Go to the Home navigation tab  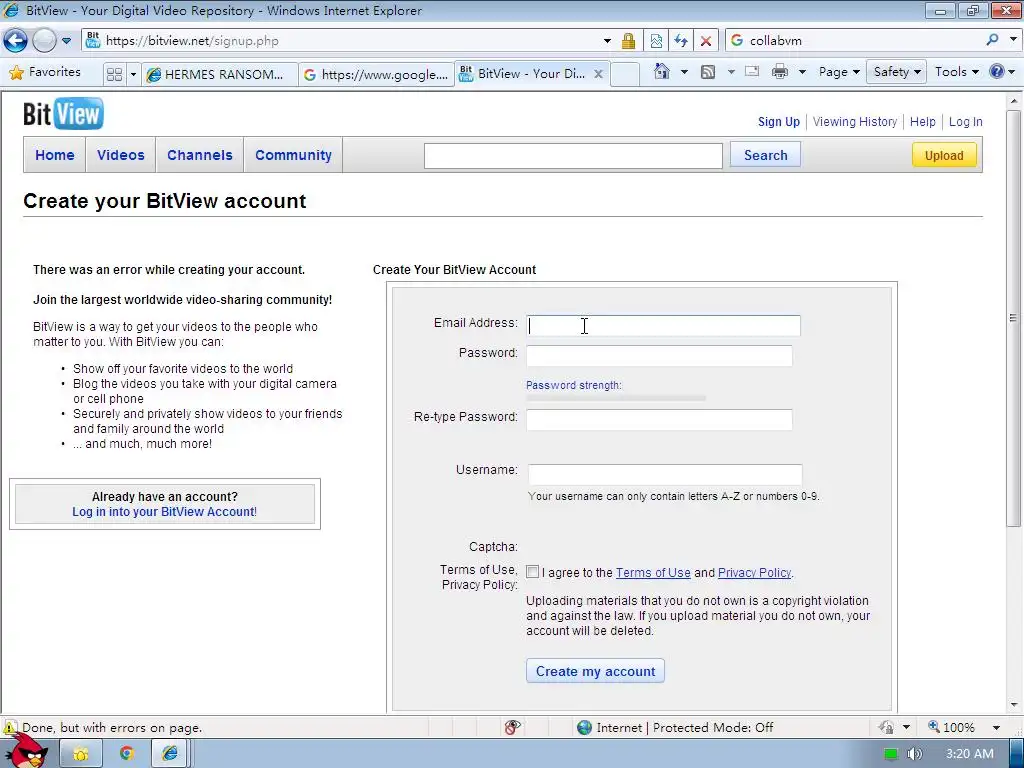pyautogui.click(x=55, y=155)
